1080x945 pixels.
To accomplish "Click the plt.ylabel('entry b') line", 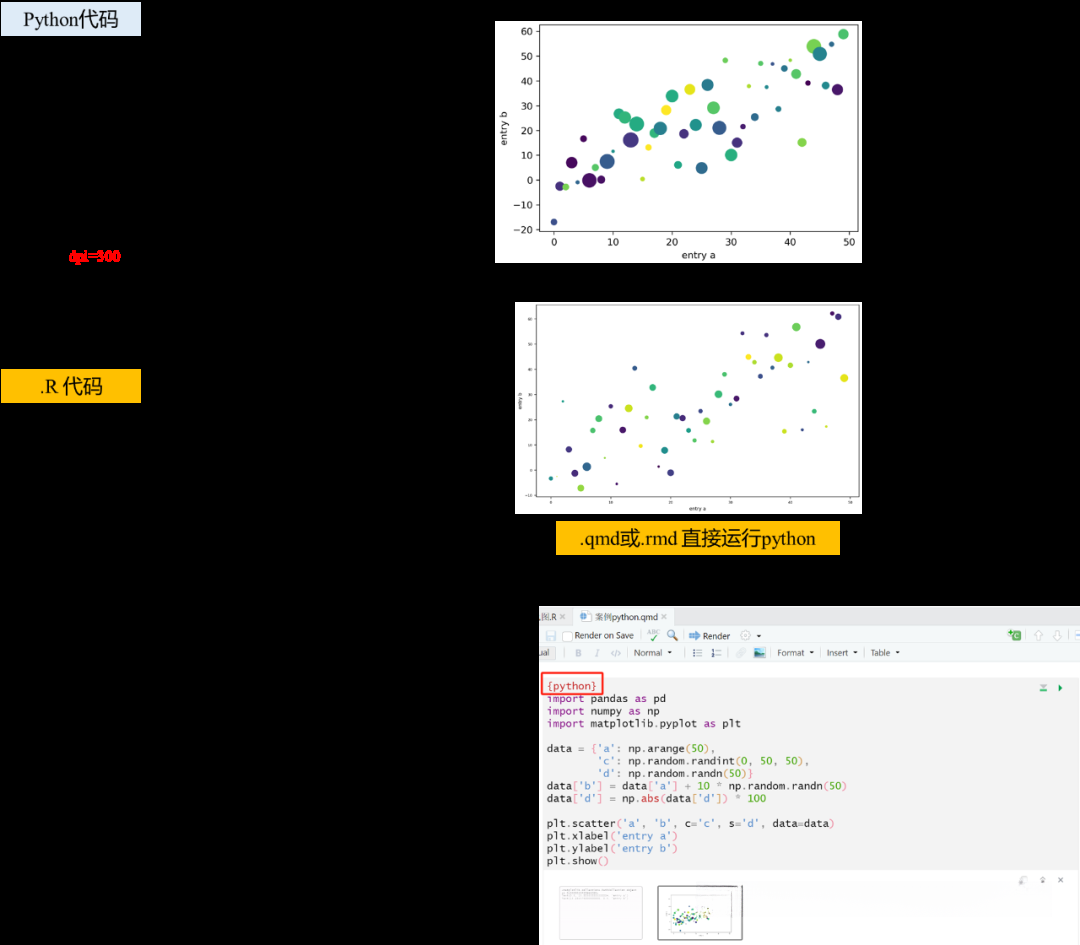I will (612, 848).
